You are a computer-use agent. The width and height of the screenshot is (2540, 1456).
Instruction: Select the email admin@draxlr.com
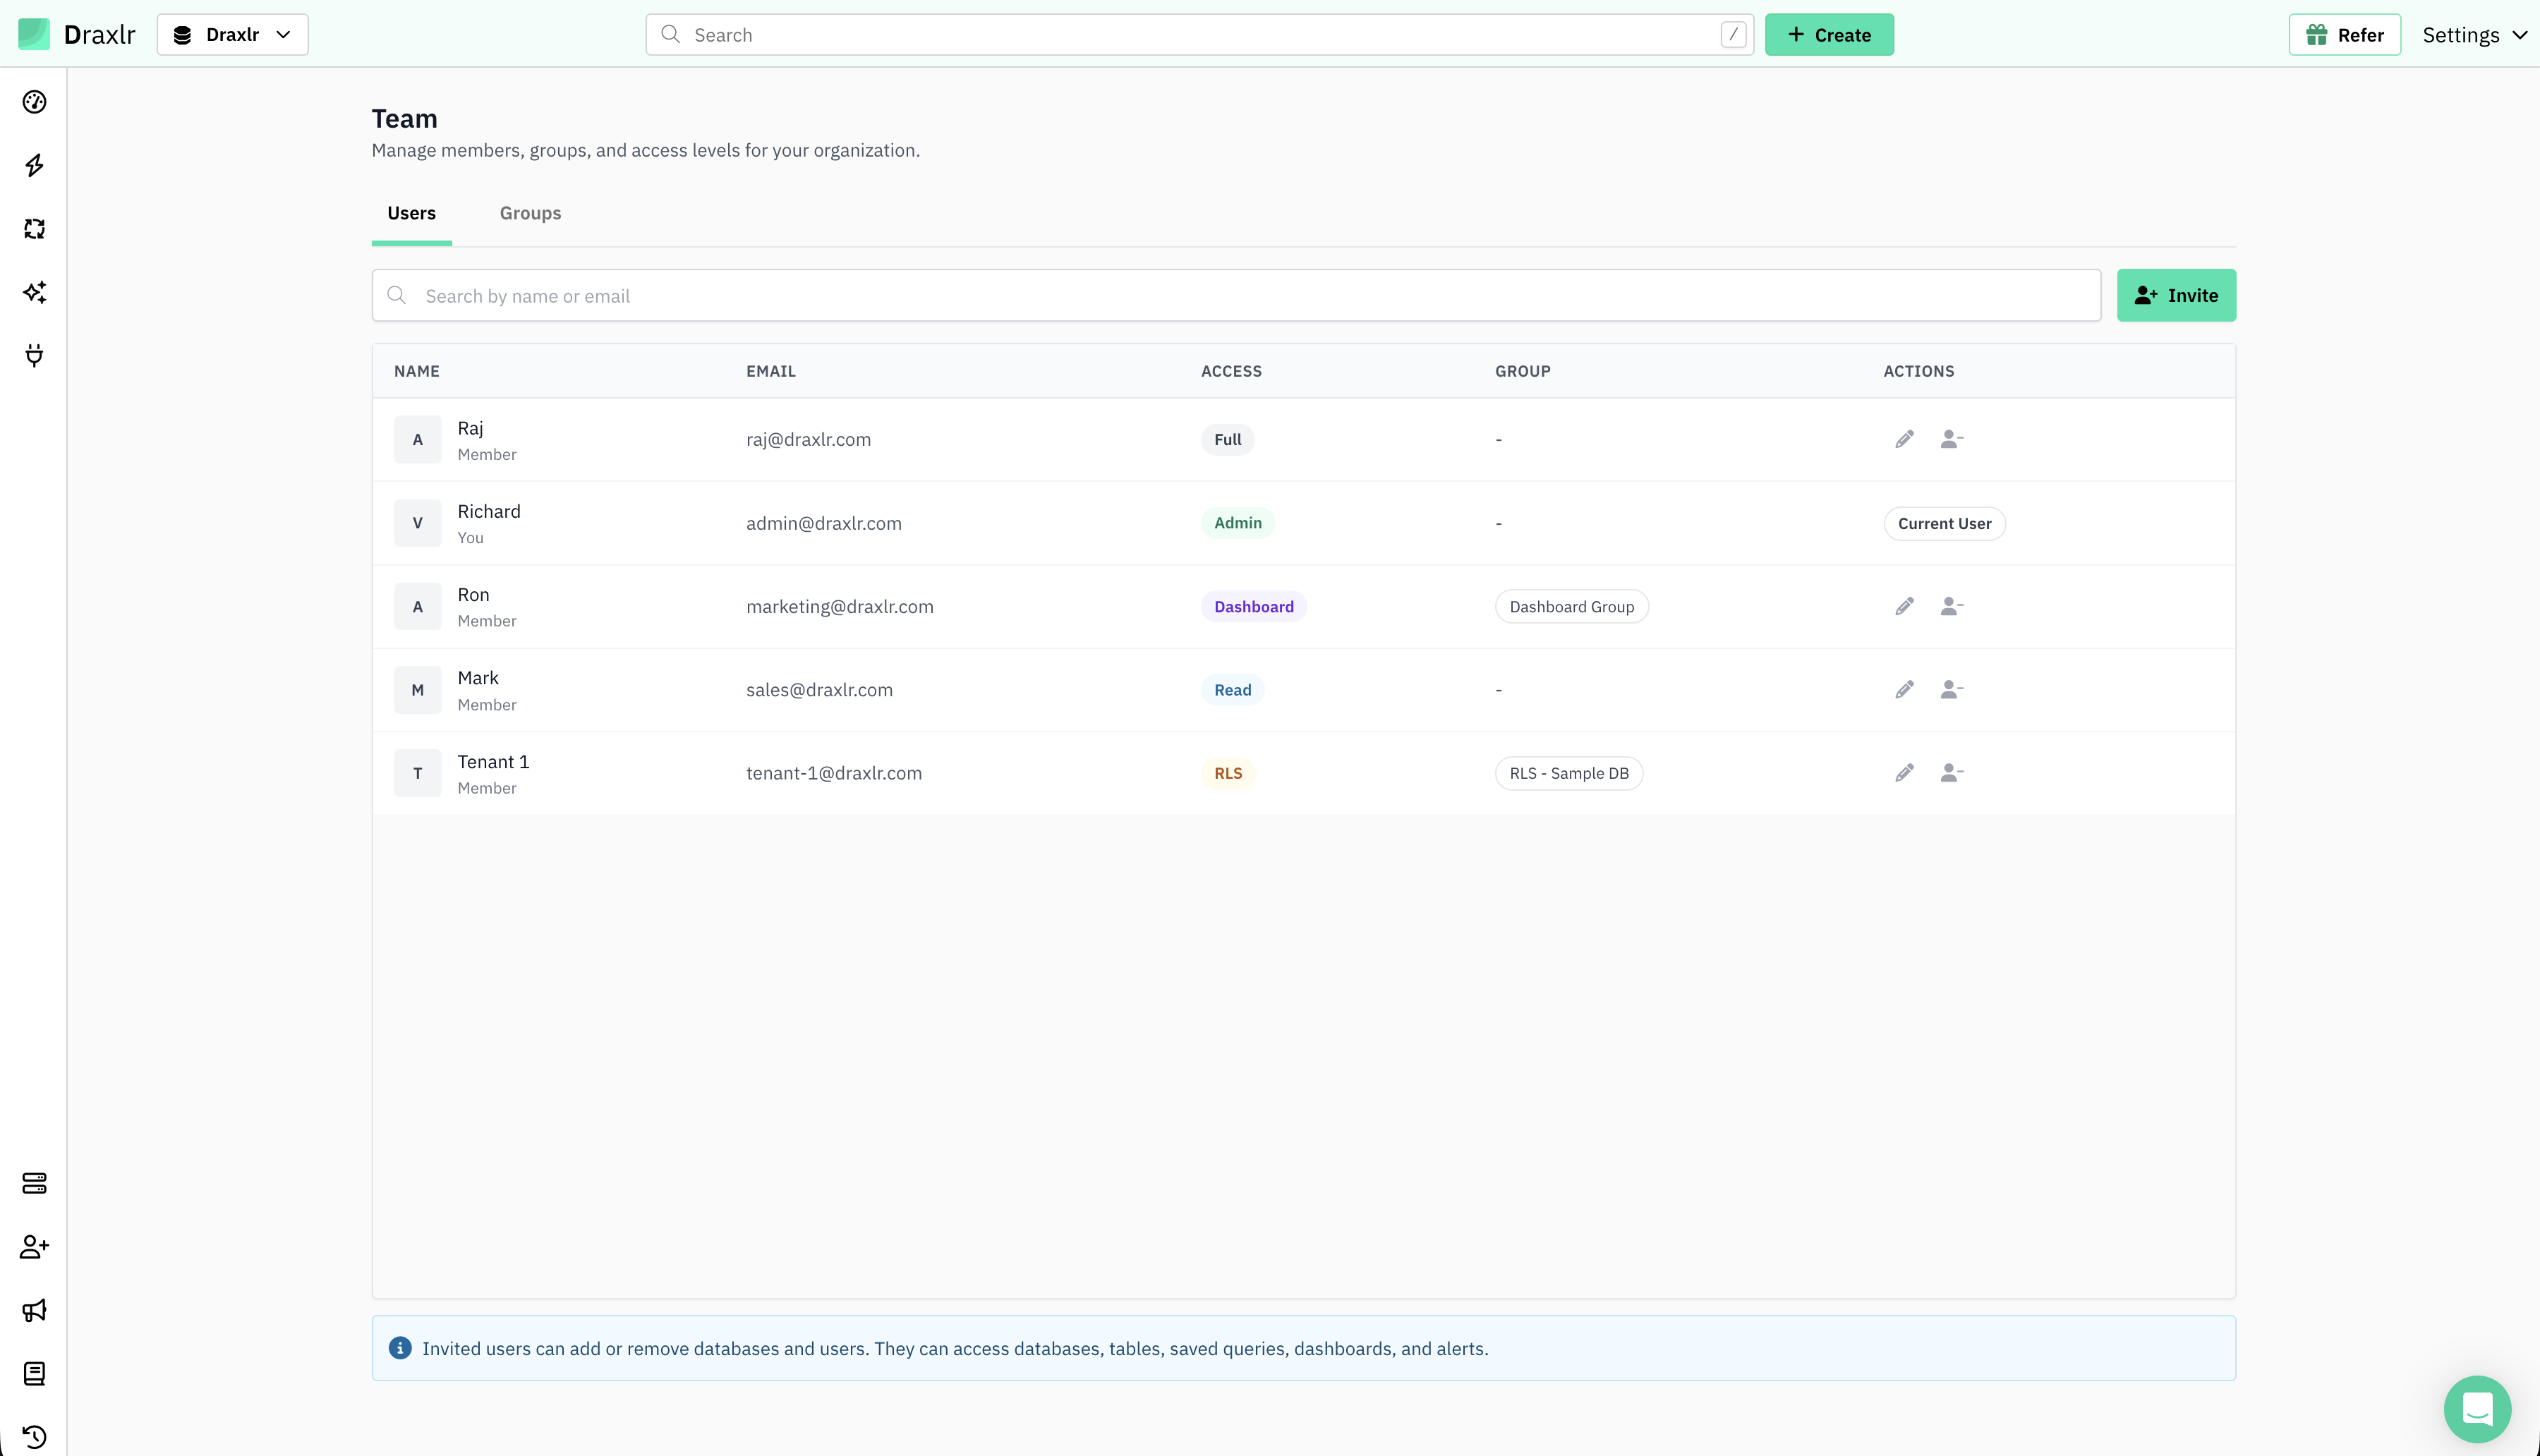pos(823,523)
